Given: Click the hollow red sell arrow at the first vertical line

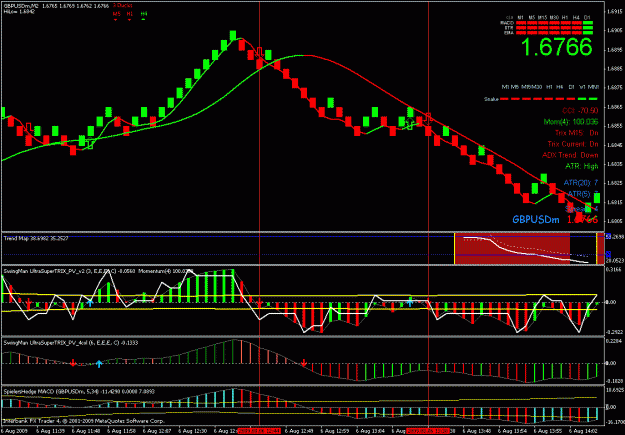Looking at the screenshot, I should tap(259, 52).
